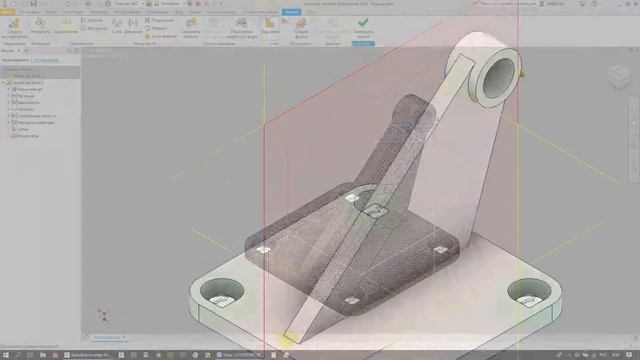Select the Результаты item in browser tree
Screen dimensions: 640x360
click(25, 136)
